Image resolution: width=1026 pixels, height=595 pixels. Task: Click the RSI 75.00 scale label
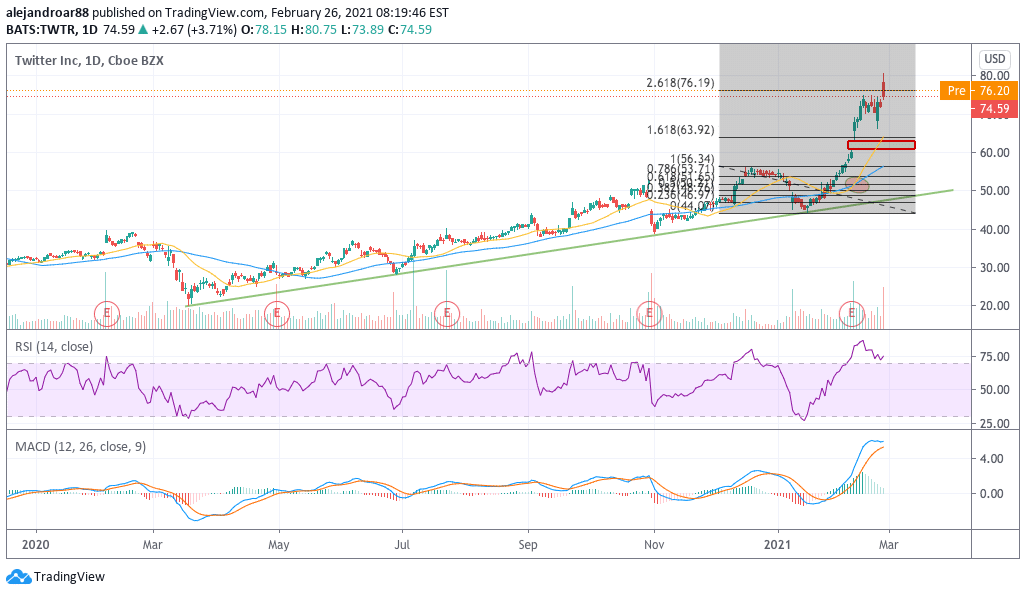pyautogui.click(x=995, y=357)
